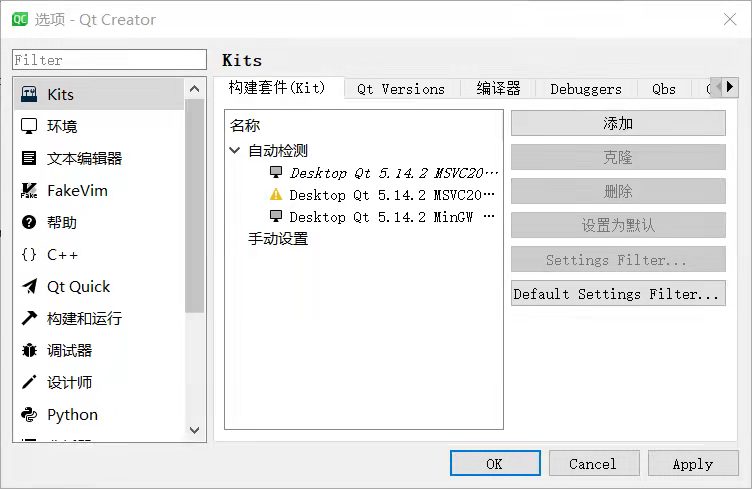
Task: Select the 手动设置 tree item
Action: [x=278, y=238]
